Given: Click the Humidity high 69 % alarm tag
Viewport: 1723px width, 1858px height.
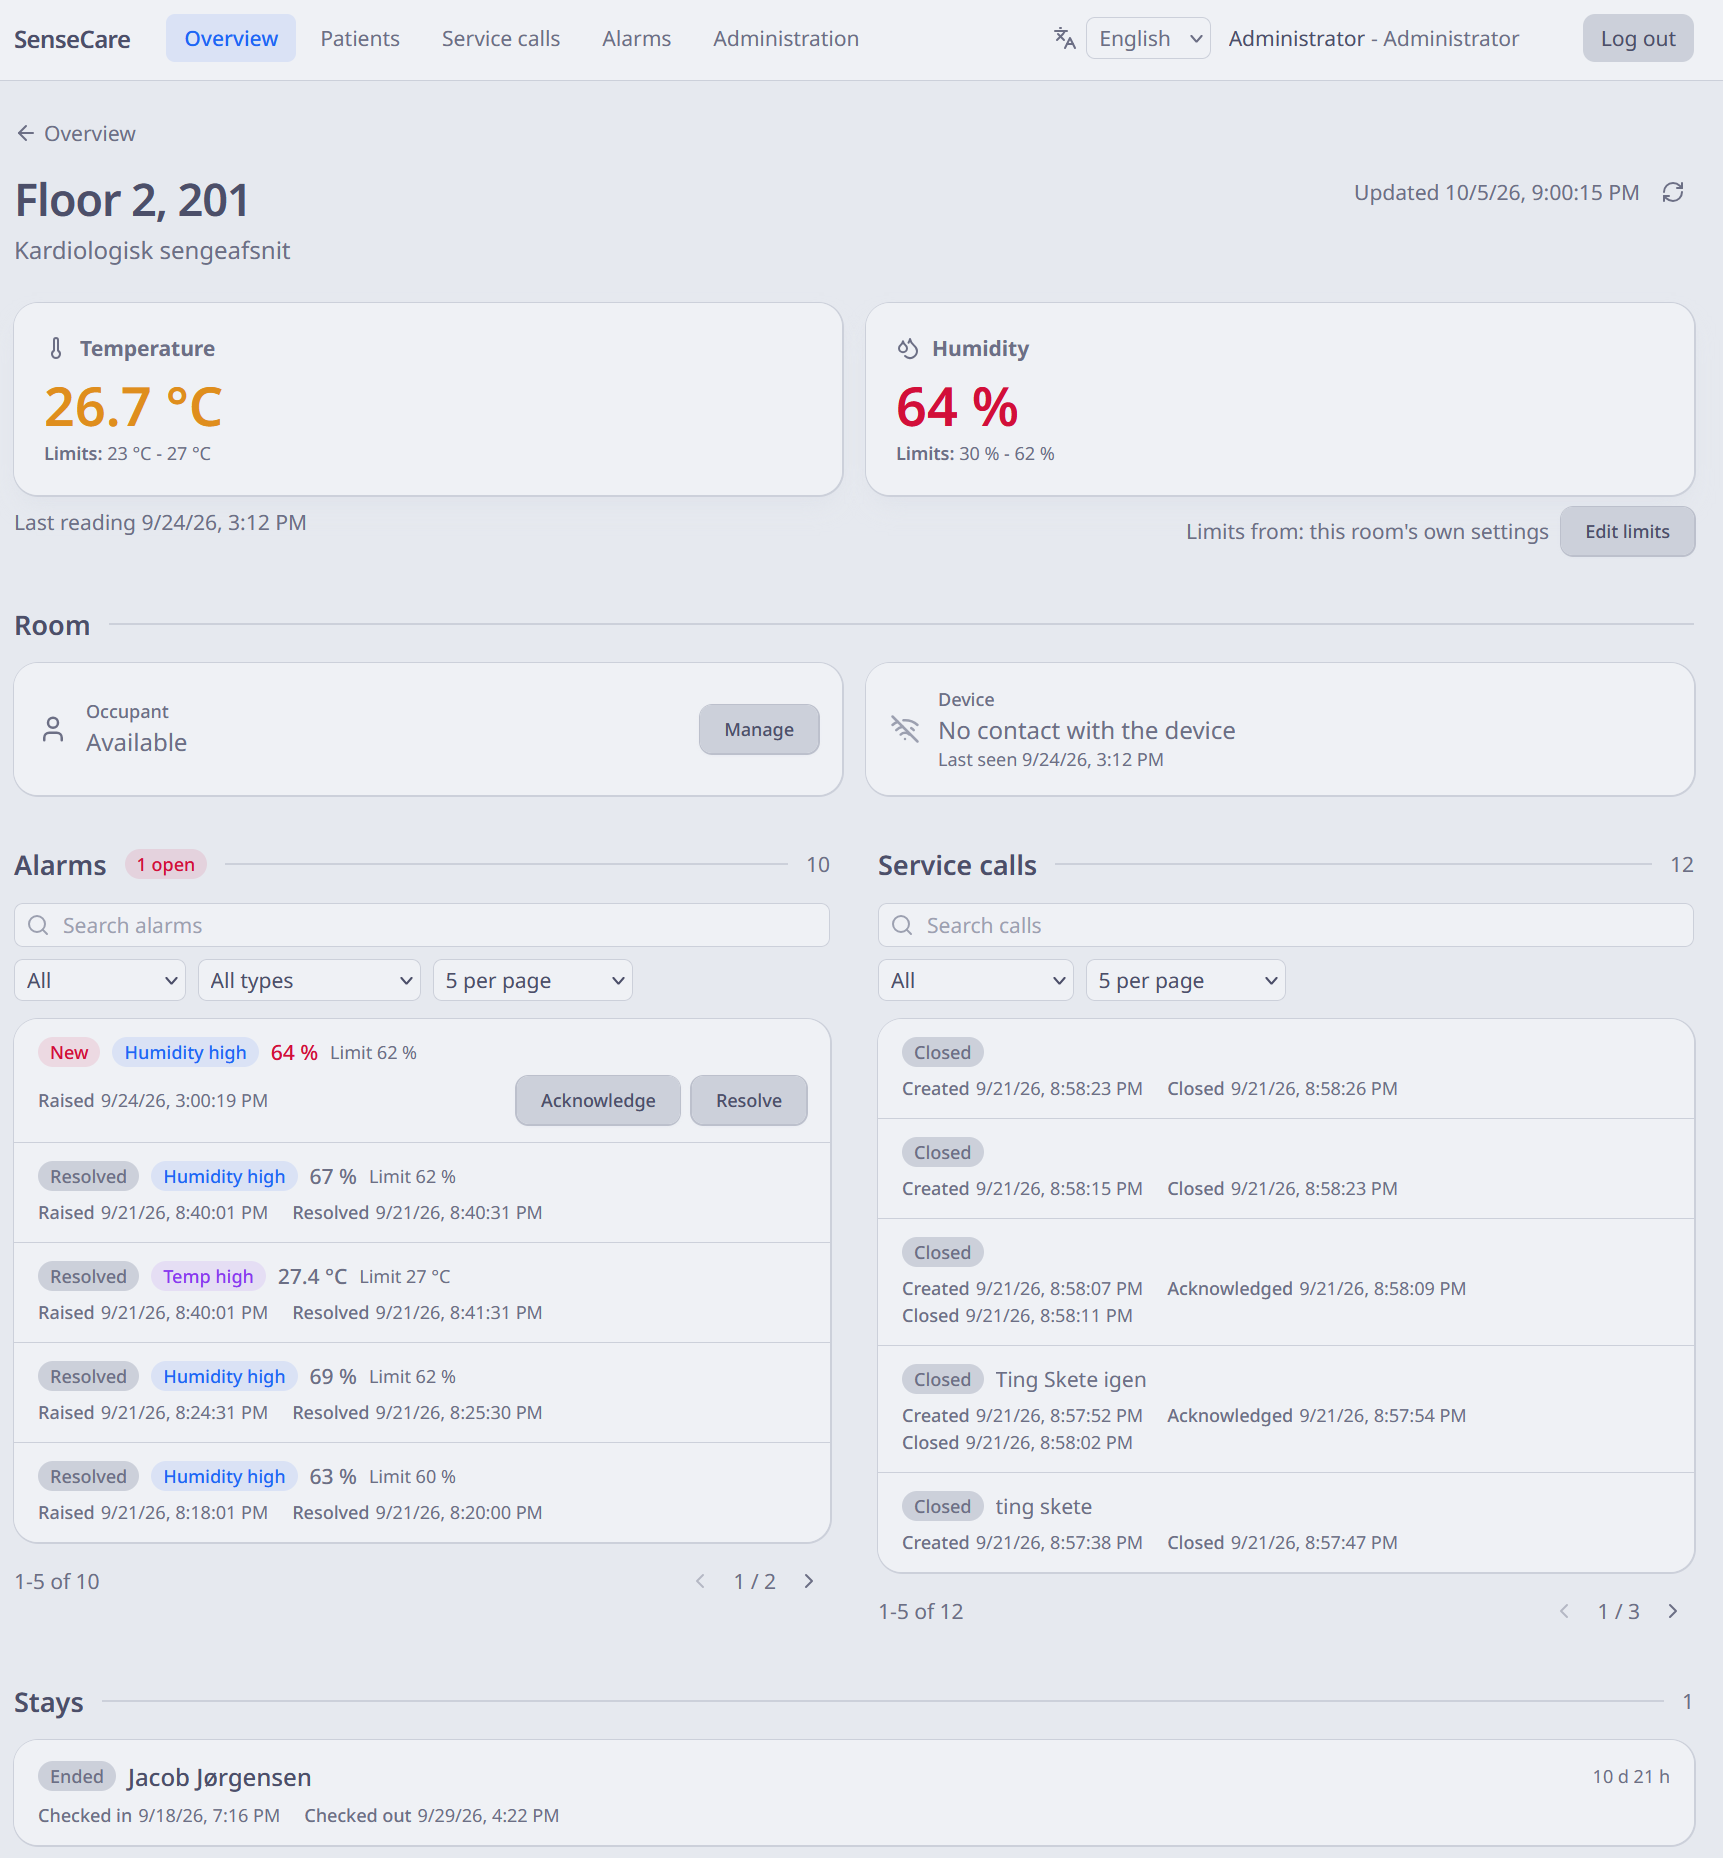Looking at the screenshot, I should pyautogui.click(x=224, y=1376).
